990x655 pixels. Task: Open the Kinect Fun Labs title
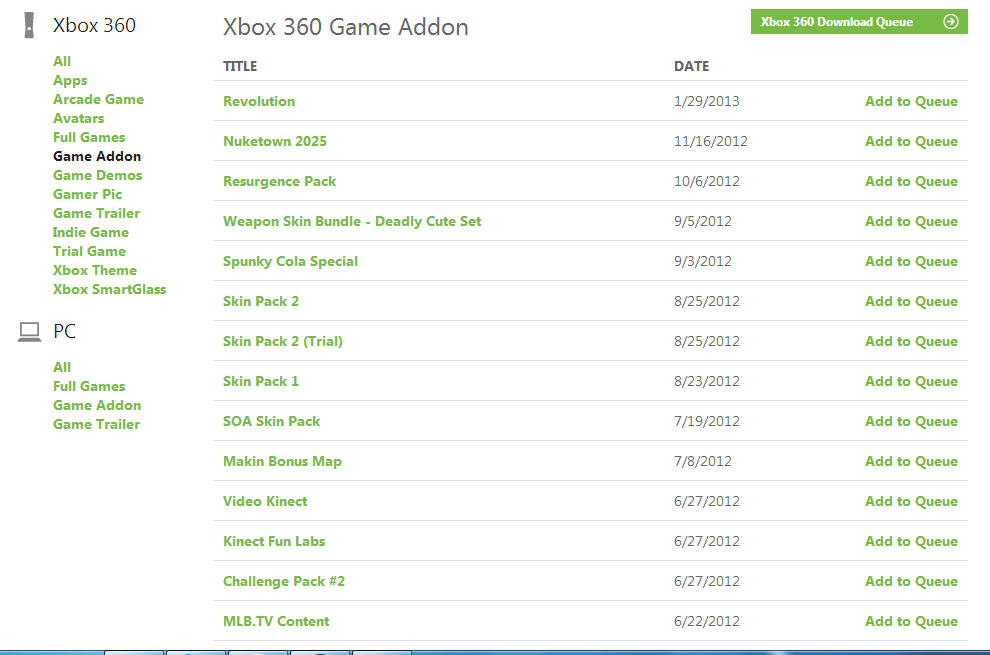point(274,541)
